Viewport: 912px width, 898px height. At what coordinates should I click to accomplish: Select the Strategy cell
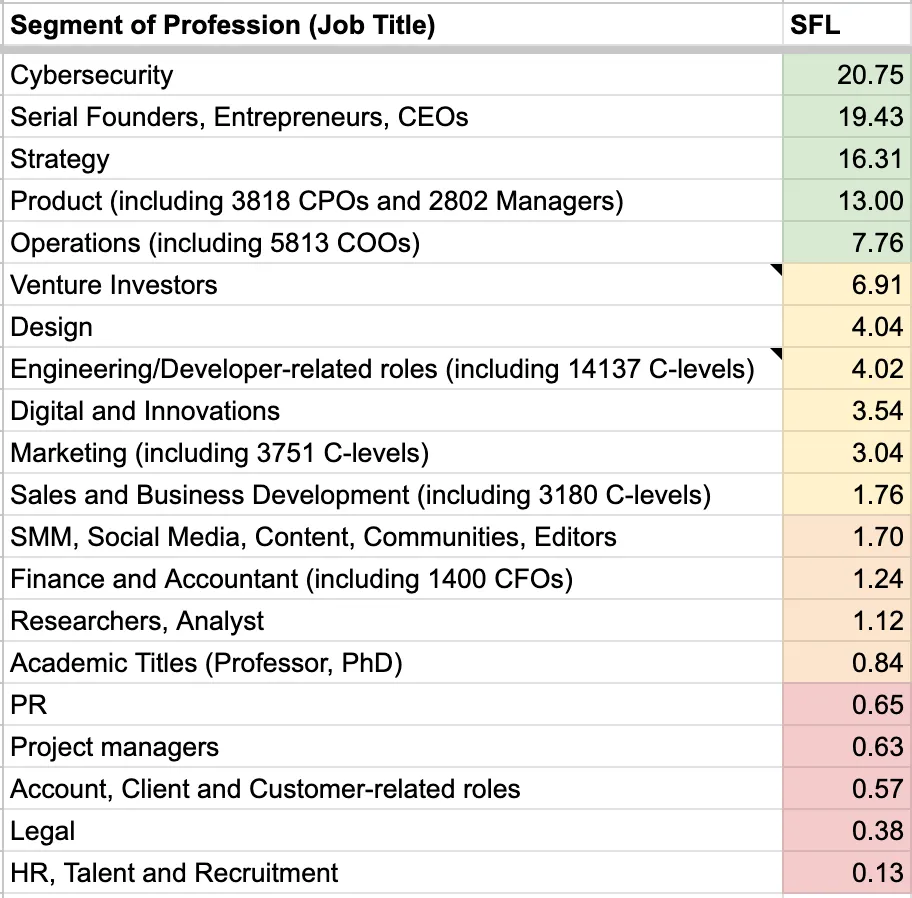(393, 159)
